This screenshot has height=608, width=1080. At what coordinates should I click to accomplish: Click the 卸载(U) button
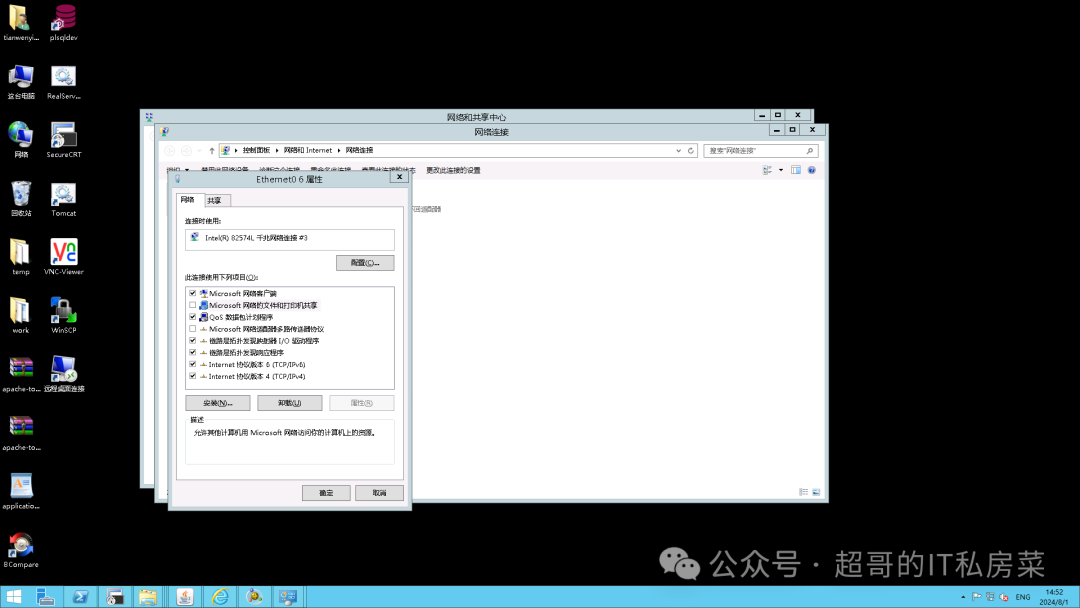(289, 403)
